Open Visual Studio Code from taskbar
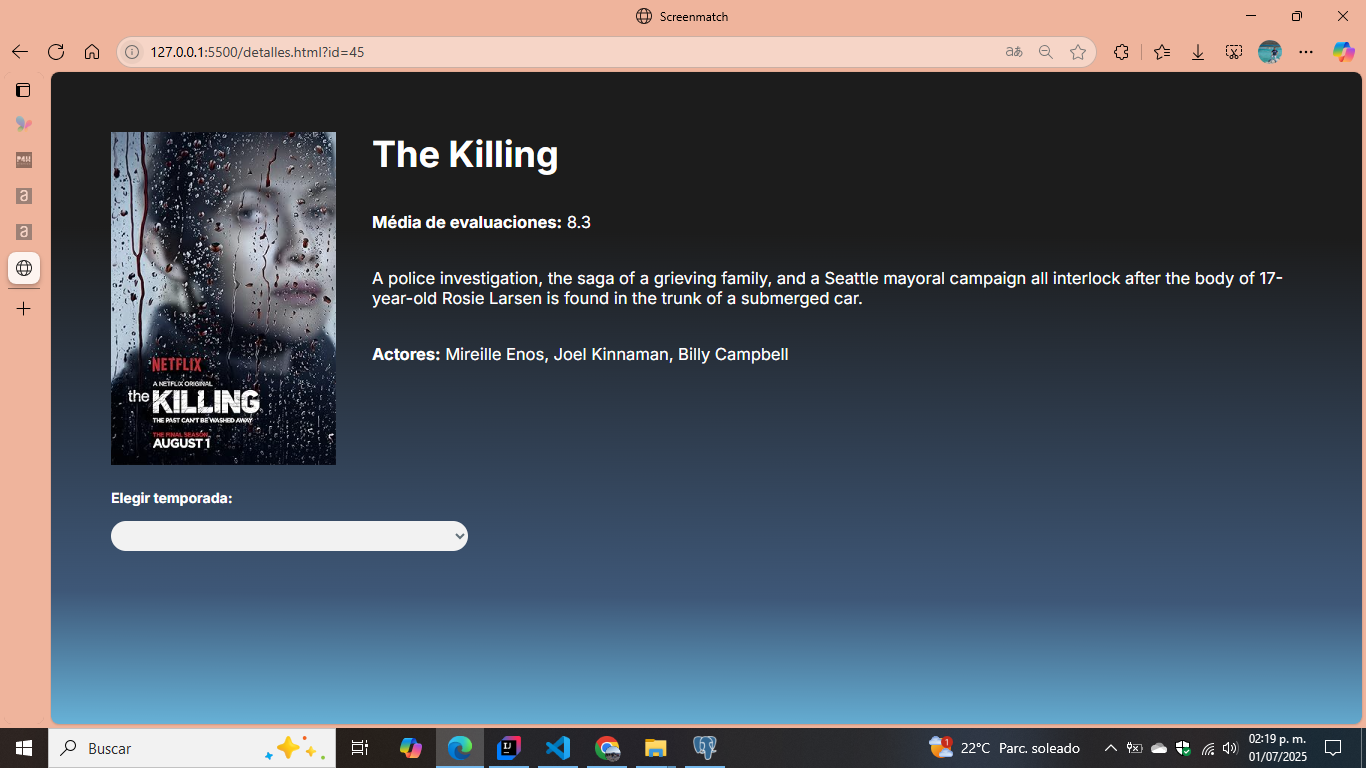The height and width of the screenshot is (768, 1366). (x=558, y=748)
